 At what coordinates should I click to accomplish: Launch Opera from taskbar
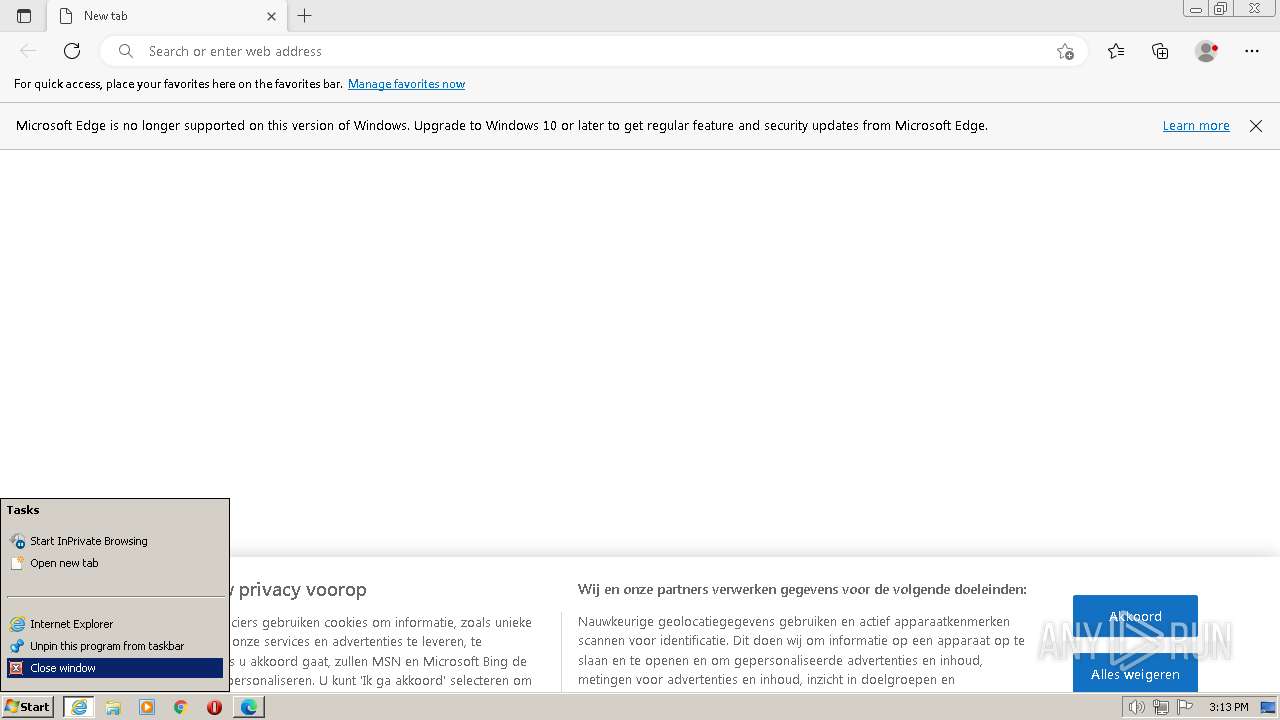214,707
